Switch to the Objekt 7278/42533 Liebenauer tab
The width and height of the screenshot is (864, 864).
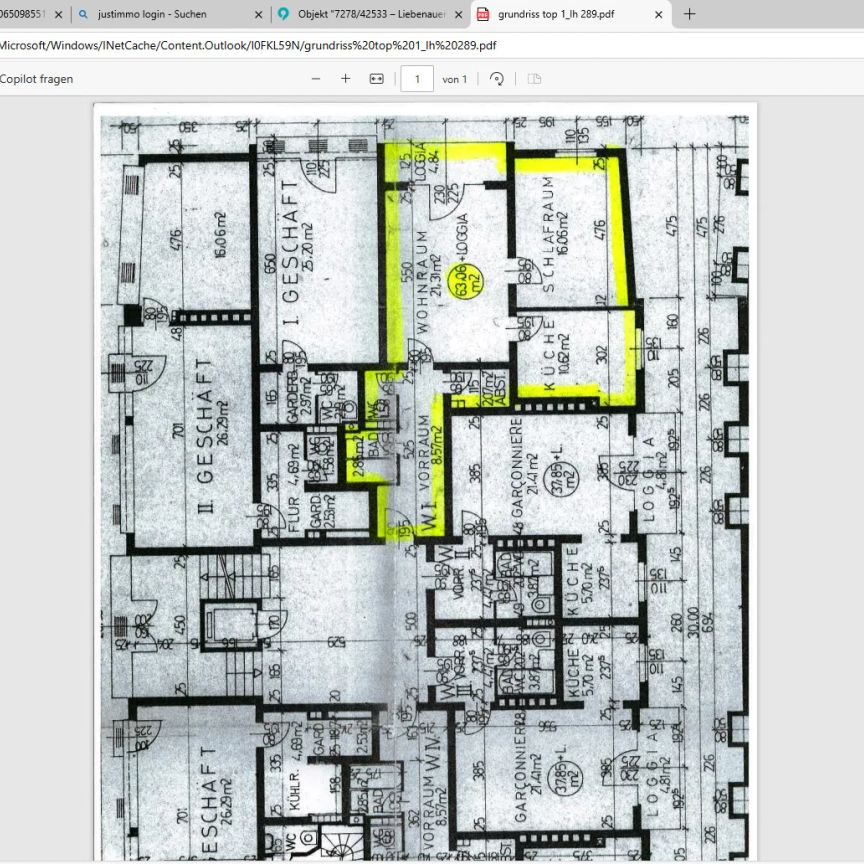tap(361, 15)
